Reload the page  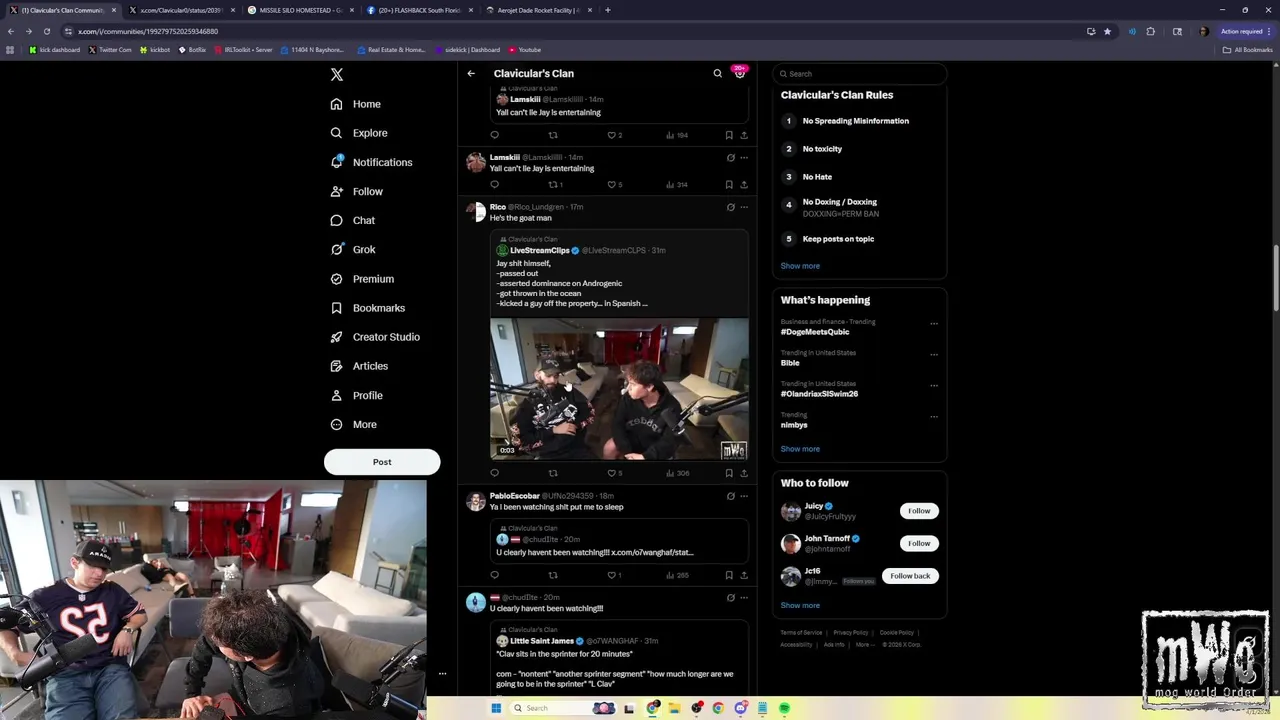tap(46, 31)
